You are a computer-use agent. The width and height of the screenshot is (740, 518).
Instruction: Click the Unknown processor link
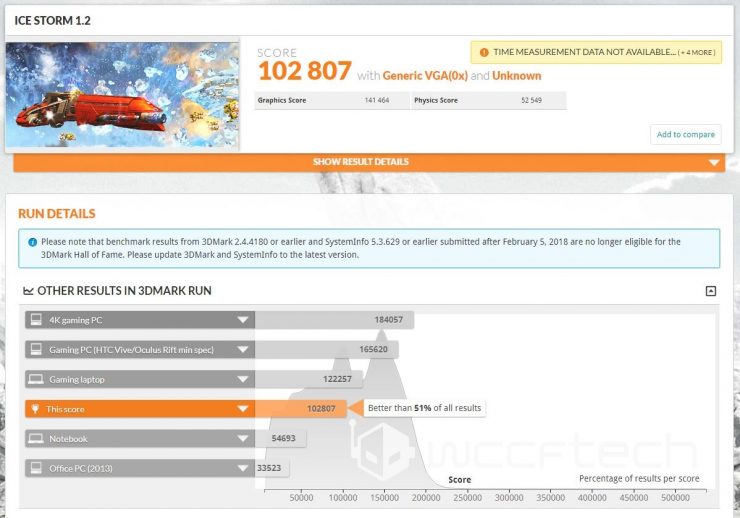(x=516, y=76)
